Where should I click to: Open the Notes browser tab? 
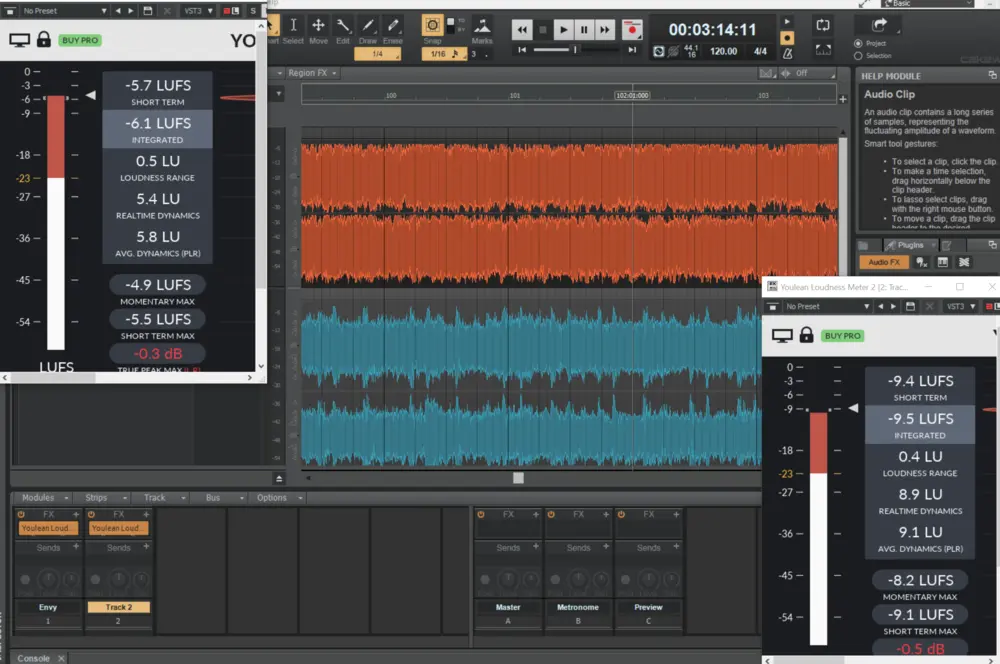pos(947,245)
